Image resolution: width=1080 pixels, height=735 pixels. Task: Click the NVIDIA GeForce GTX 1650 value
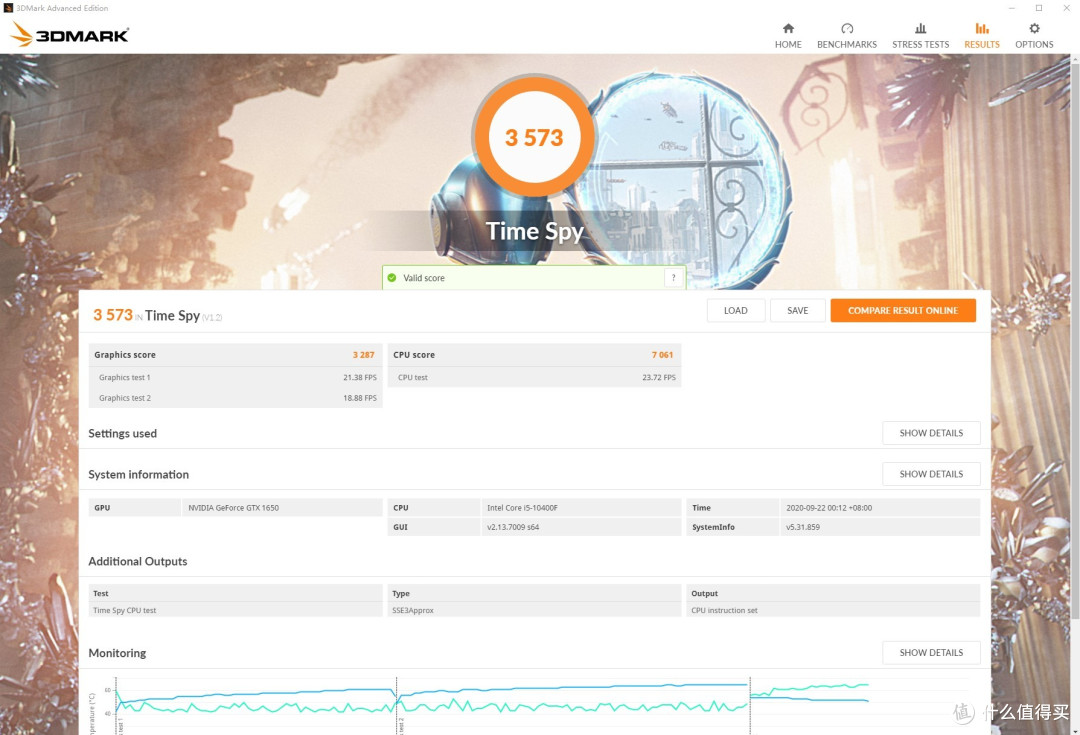(233, 508)
